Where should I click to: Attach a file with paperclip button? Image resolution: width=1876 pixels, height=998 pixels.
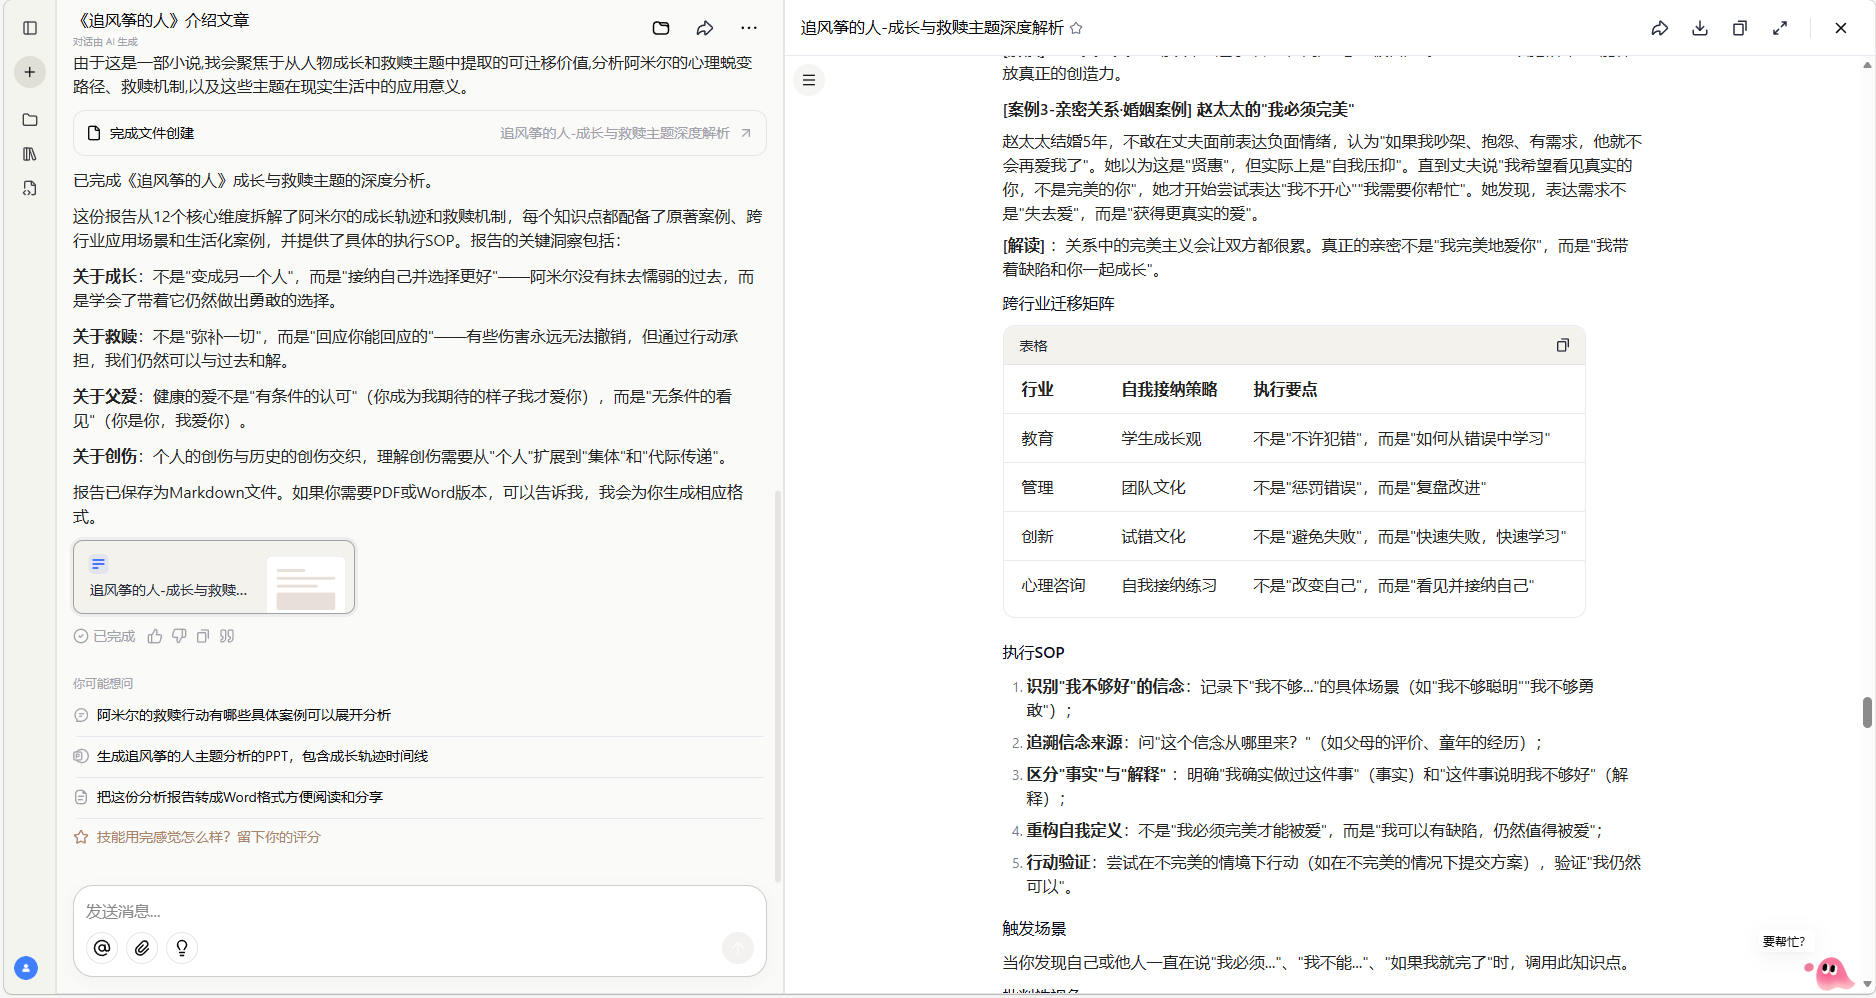(142, 948)
